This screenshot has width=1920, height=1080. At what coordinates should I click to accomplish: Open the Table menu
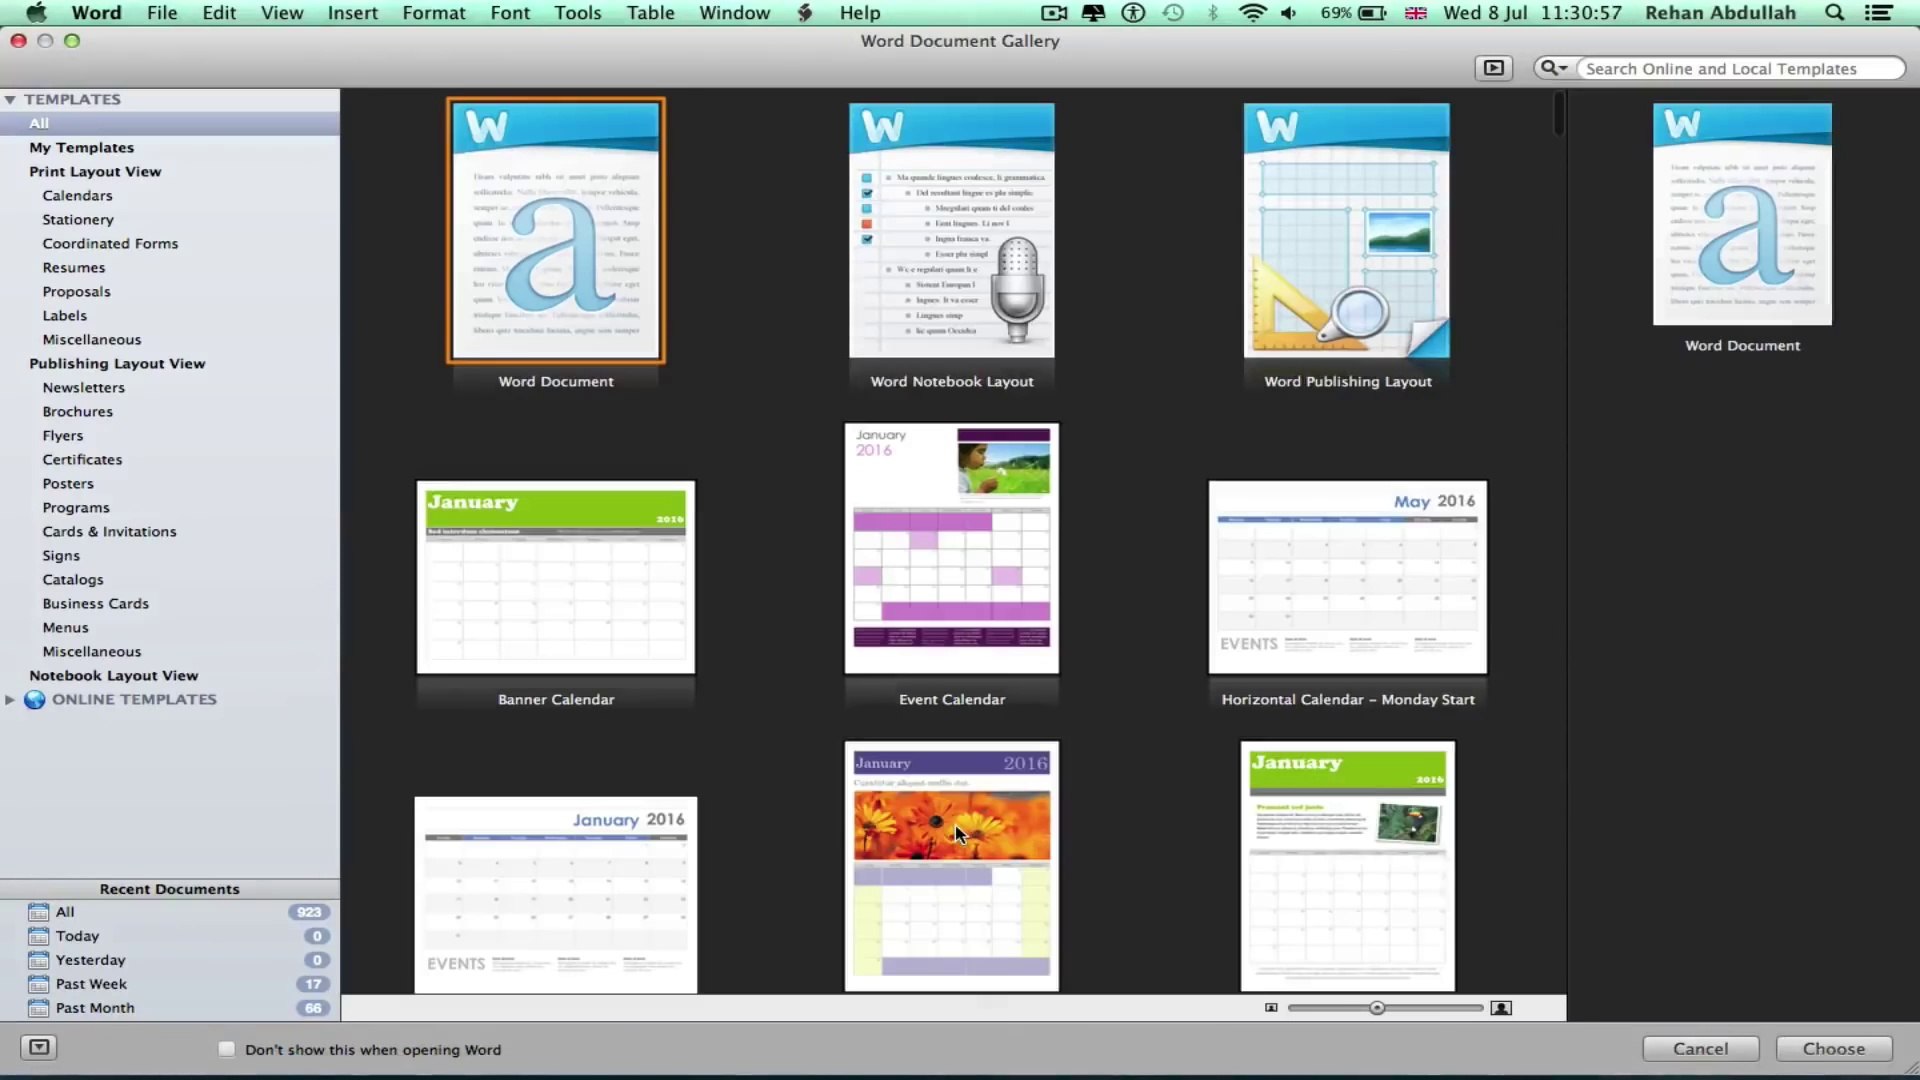(650, 13)
